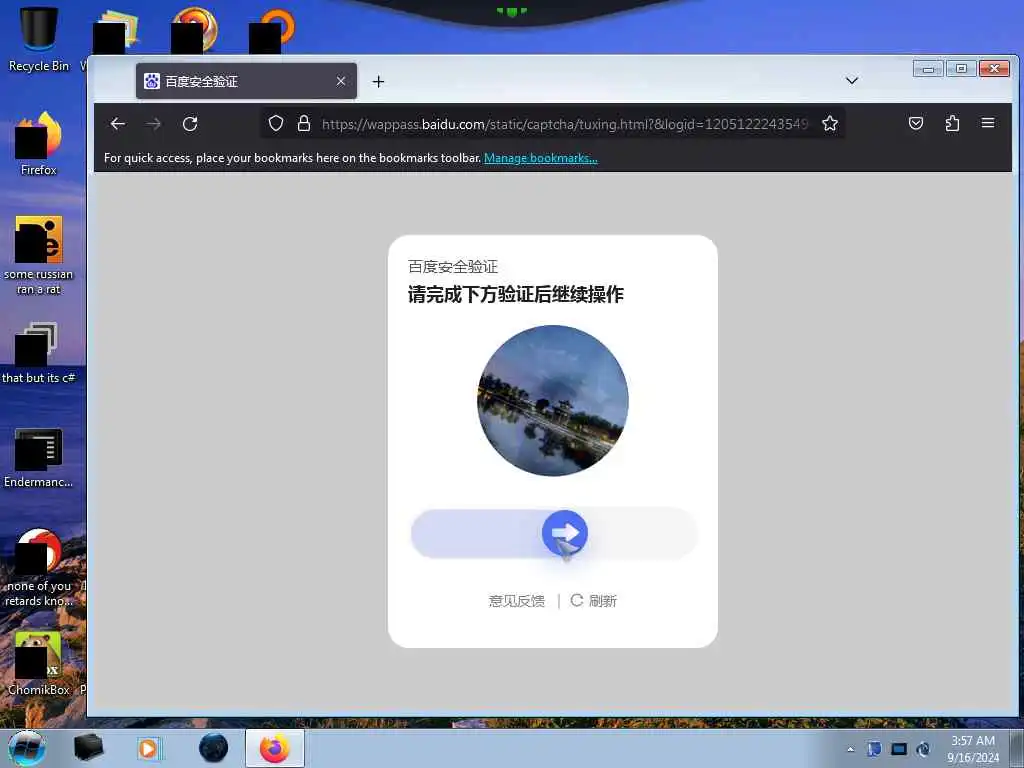Open a new tab with the plus button
This screenshot has height=768, width=1024.
[x=378, y=82]
